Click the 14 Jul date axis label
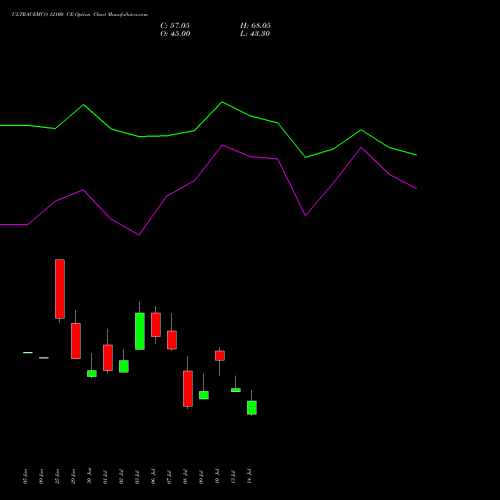500x500 pixels. pos(249,477)
